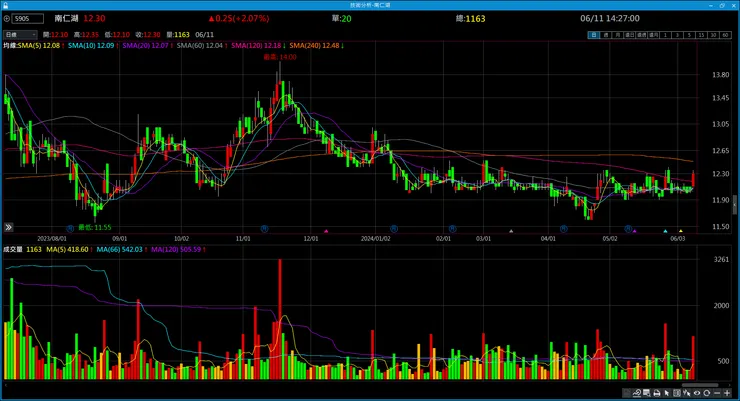Click the magenta triangle marker near 12/01

tap(326, 231)
